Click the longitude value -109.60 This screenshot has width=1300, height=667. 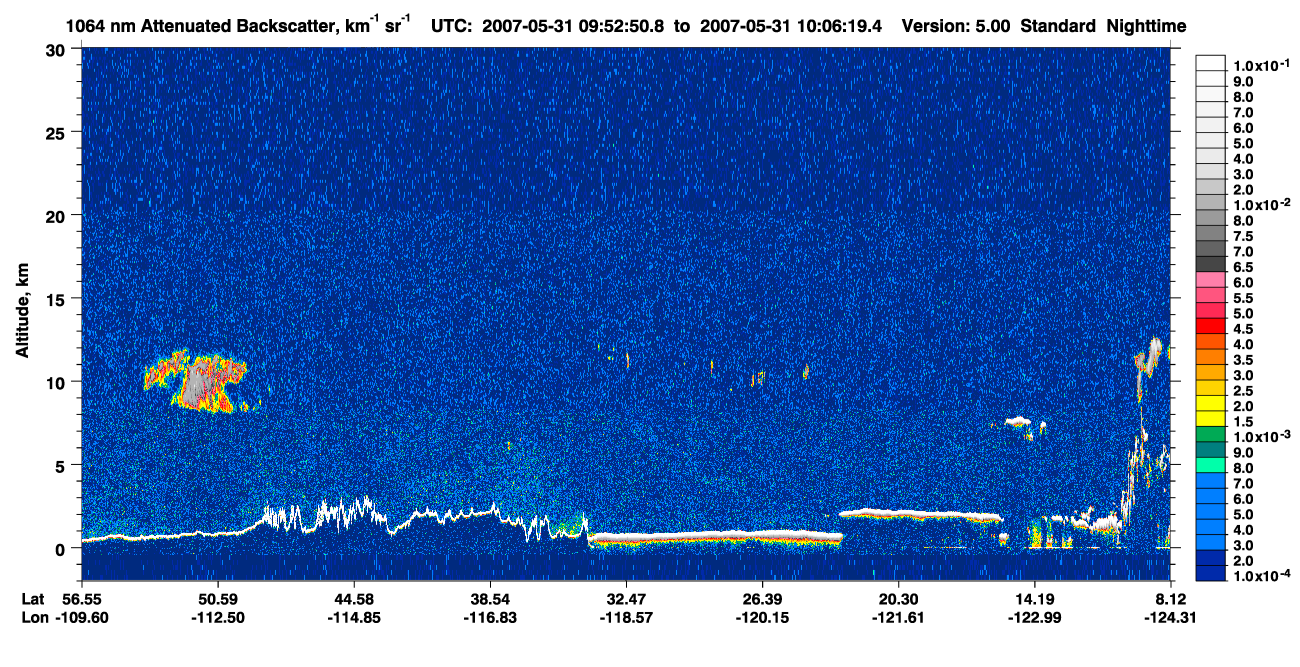tap(81, 617)
